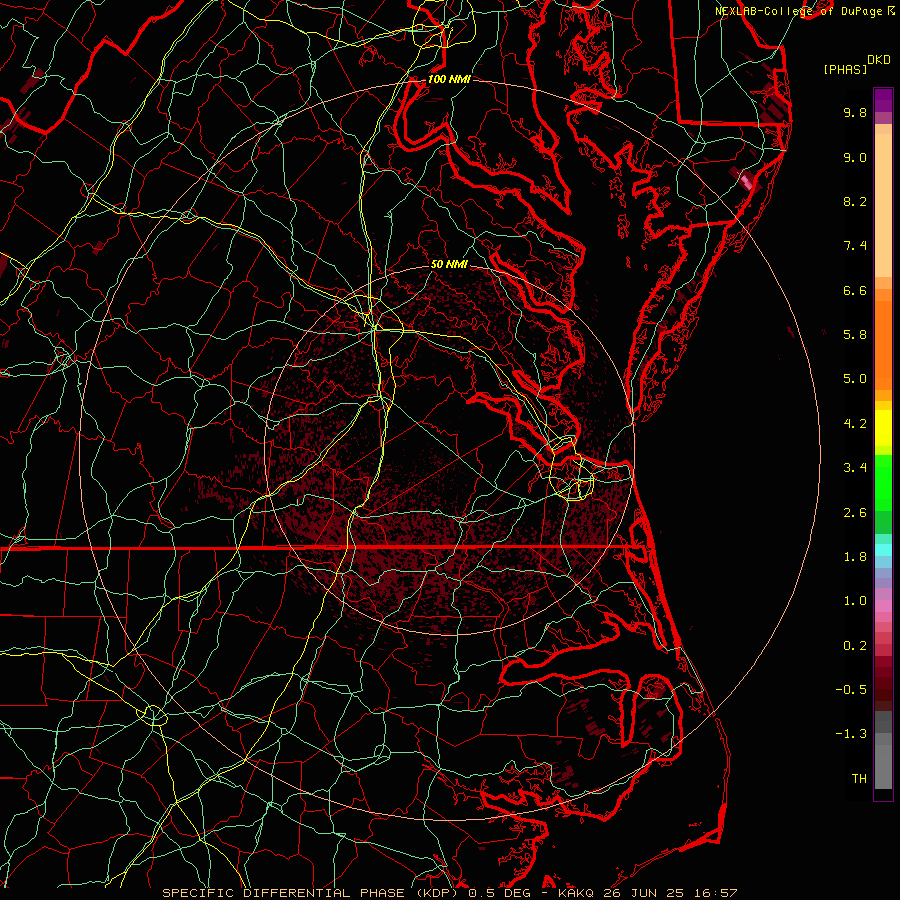This screenshot has height=900, width=900.
Task: Click the "DKD" label above the color scale
Action: tap(878, 60)
